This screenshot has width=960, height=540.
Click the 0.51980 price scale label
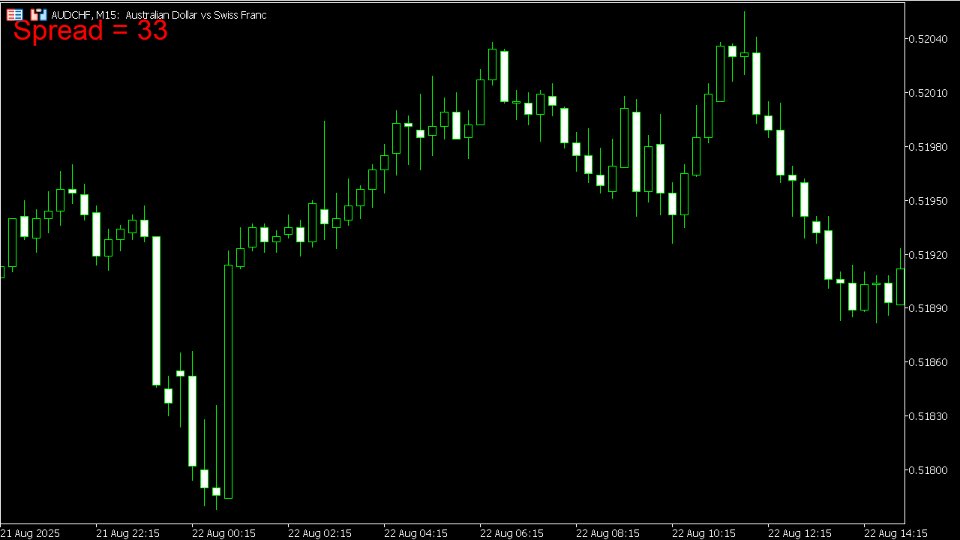pyautogui.click(x=928, y=147)
